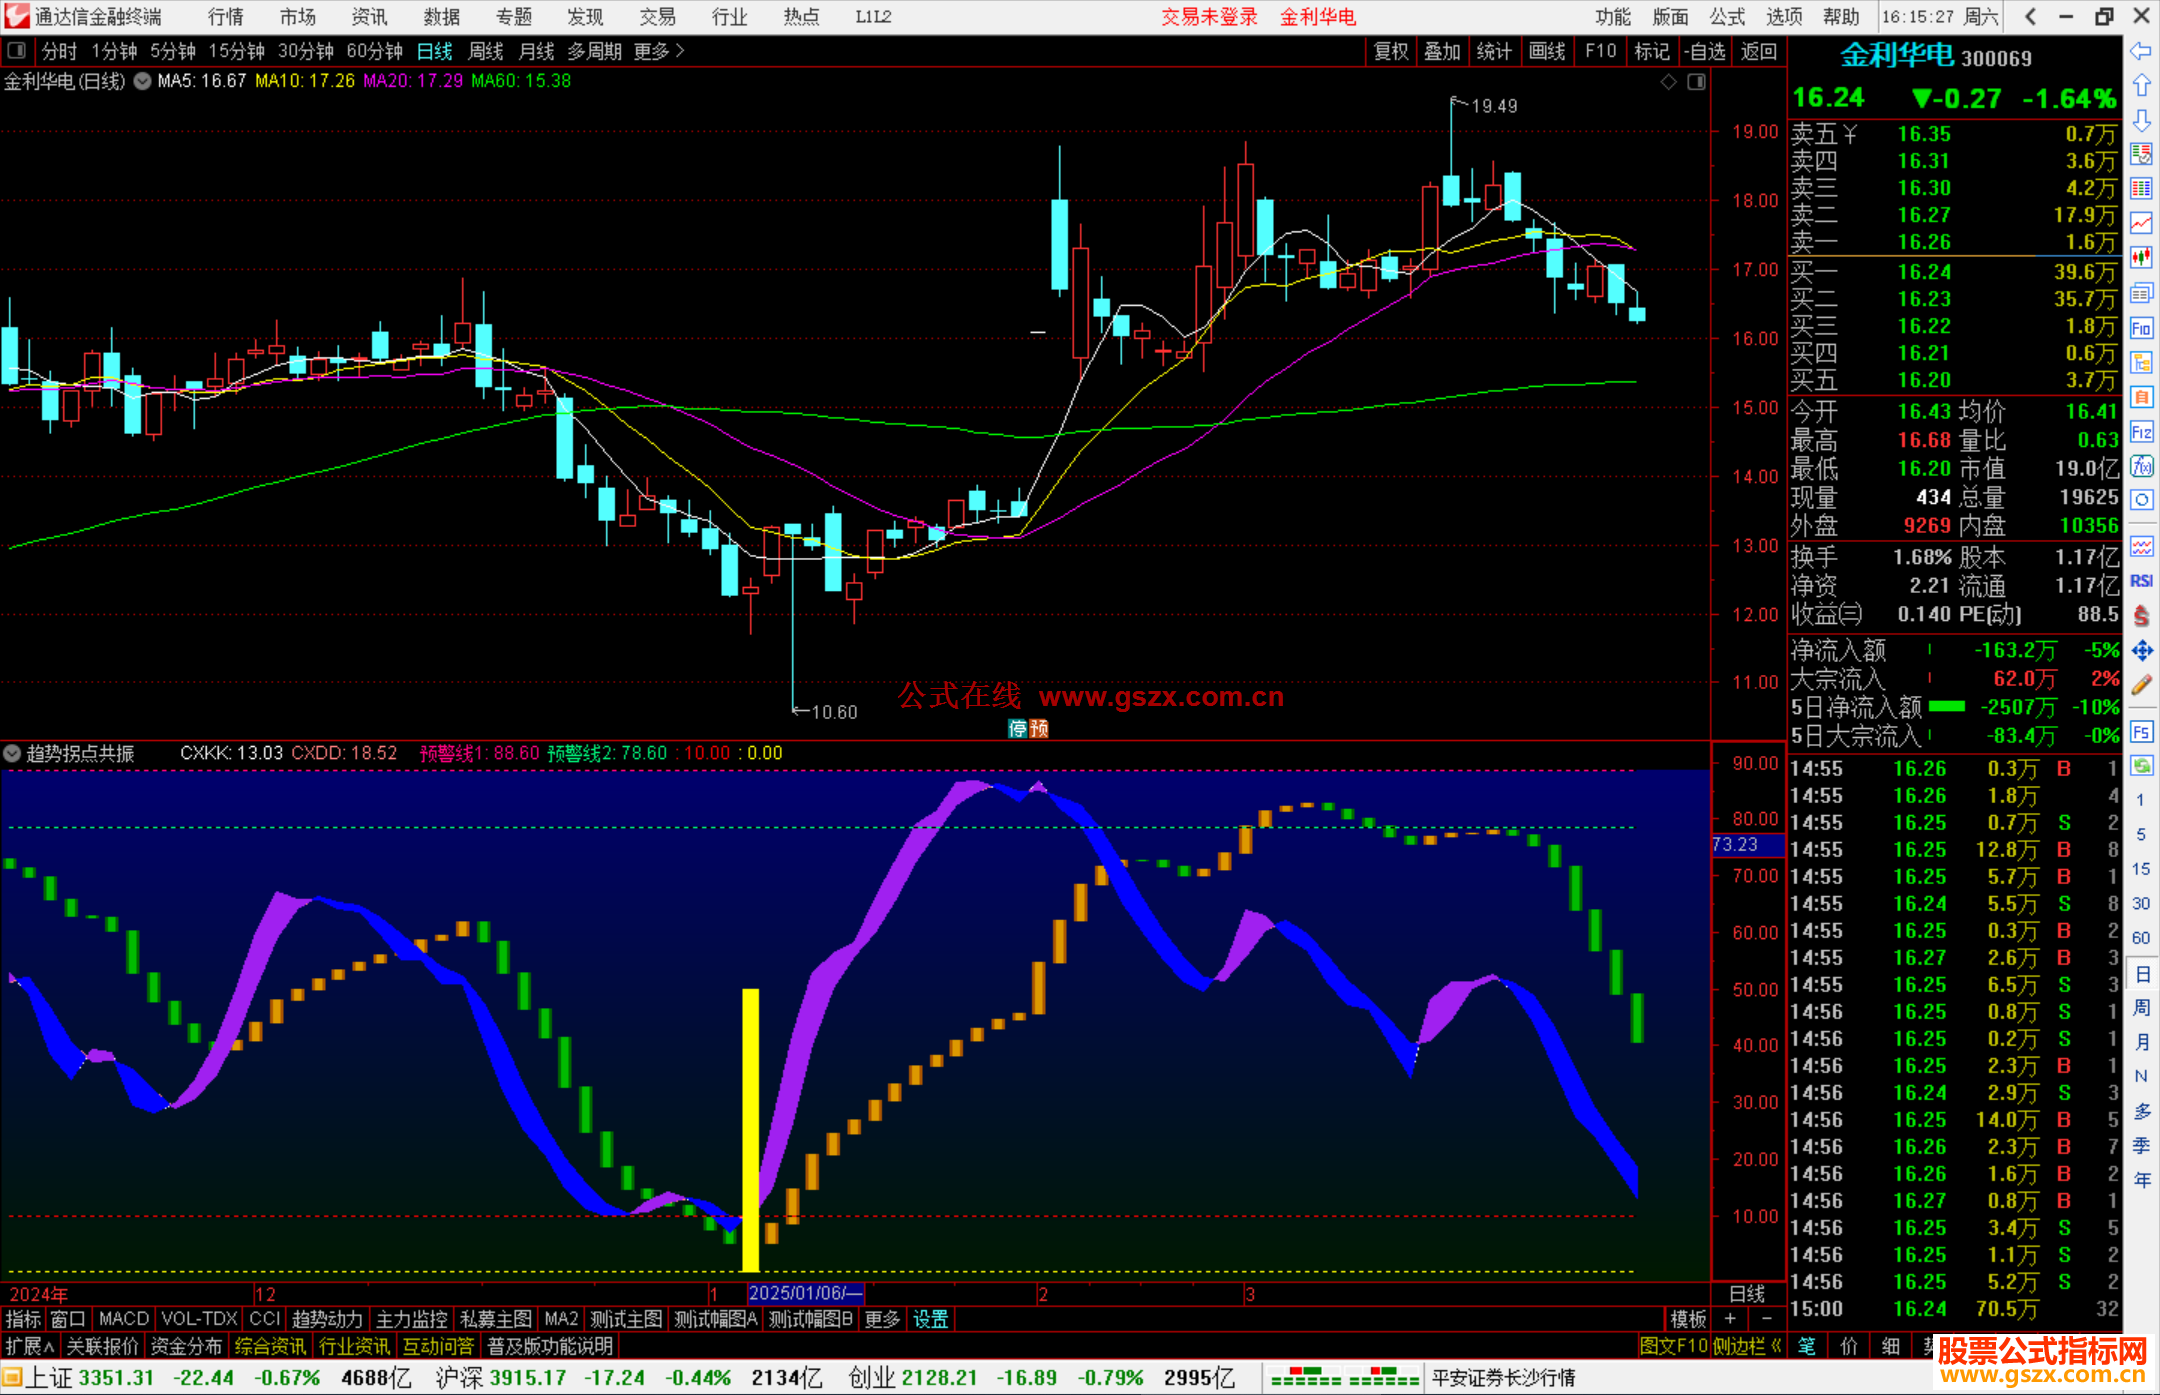Click the 设置 settings tab at bottom
The image size is (2160, 1395).
pyautogui.click(x=931, y=1319)
